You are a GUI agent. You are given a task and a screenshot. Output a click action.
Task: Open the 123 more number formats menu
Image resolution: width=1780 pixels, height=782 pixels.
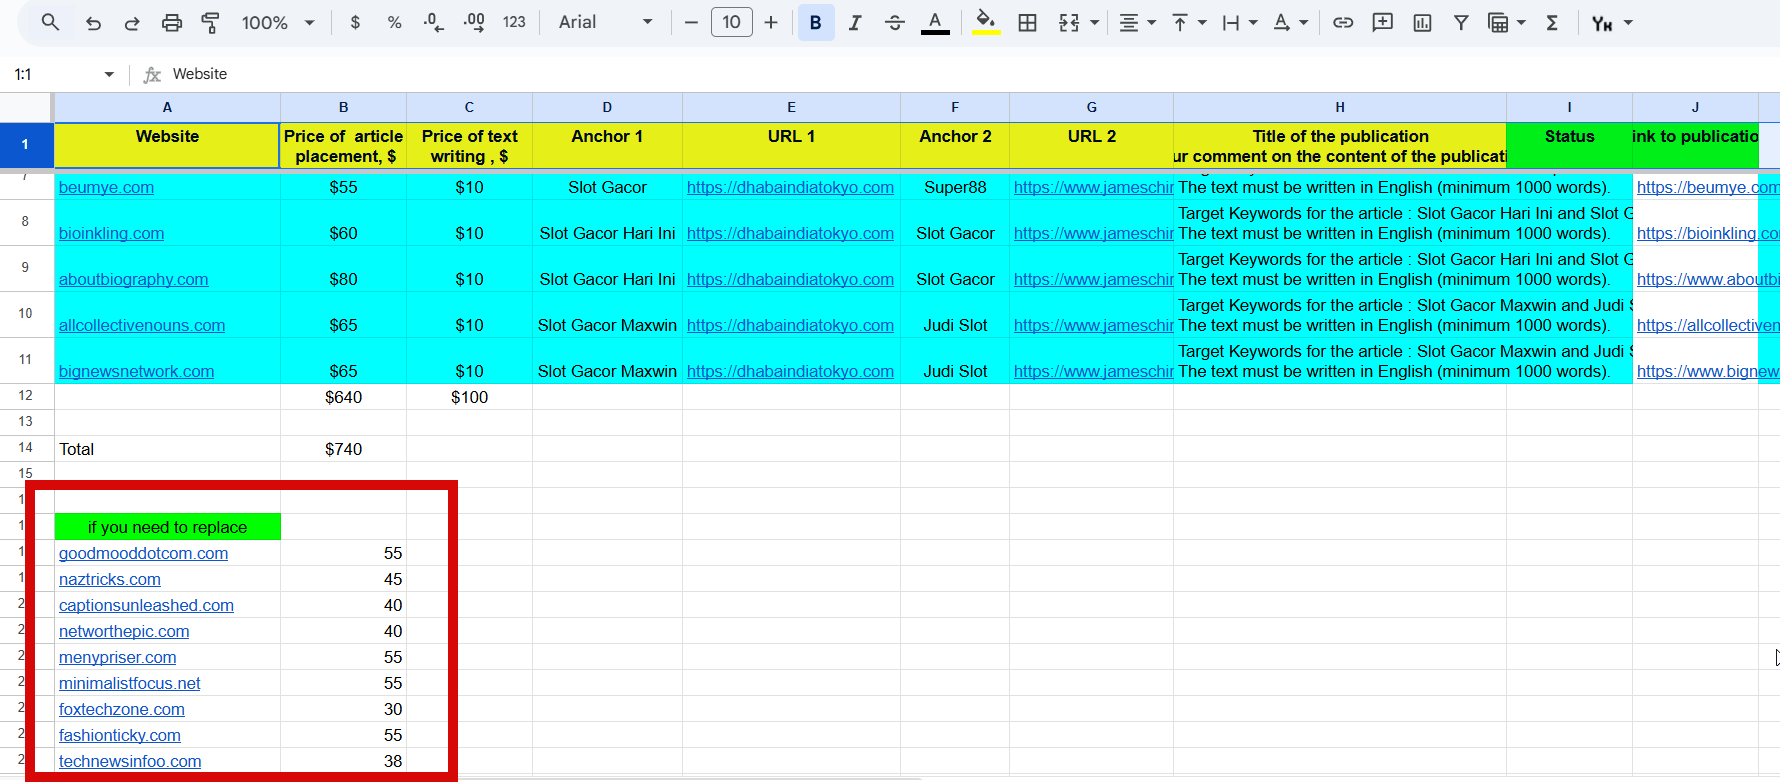coord(514,22)
